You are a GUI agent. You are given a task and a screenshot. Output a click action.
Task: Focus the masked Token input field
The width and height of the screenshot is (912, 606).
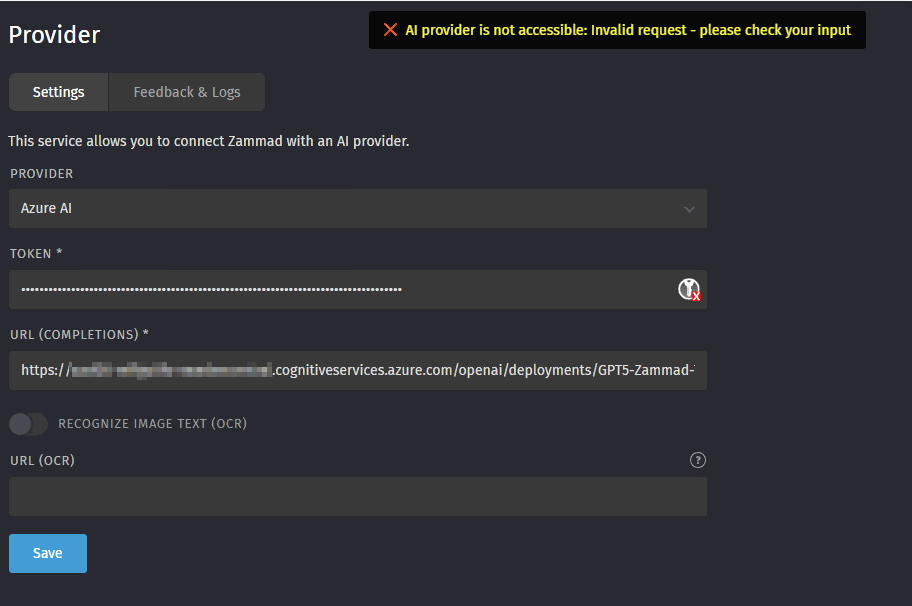coord(340,290)
